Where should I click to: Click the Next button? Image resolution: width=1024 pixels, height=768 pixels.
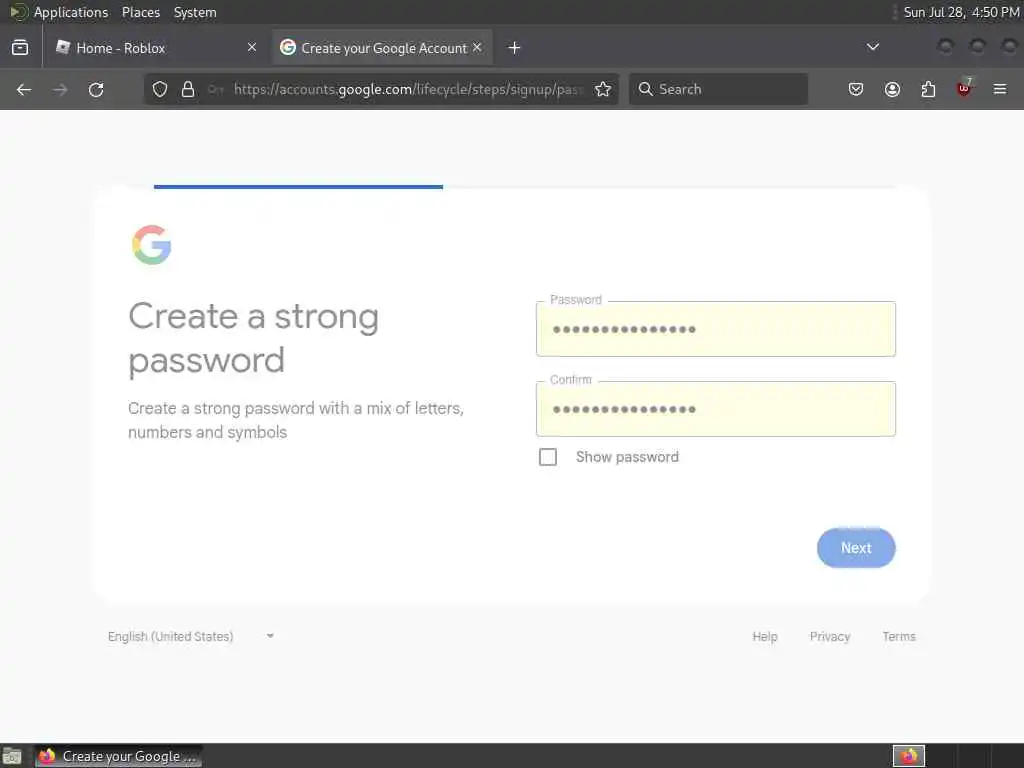856,548
